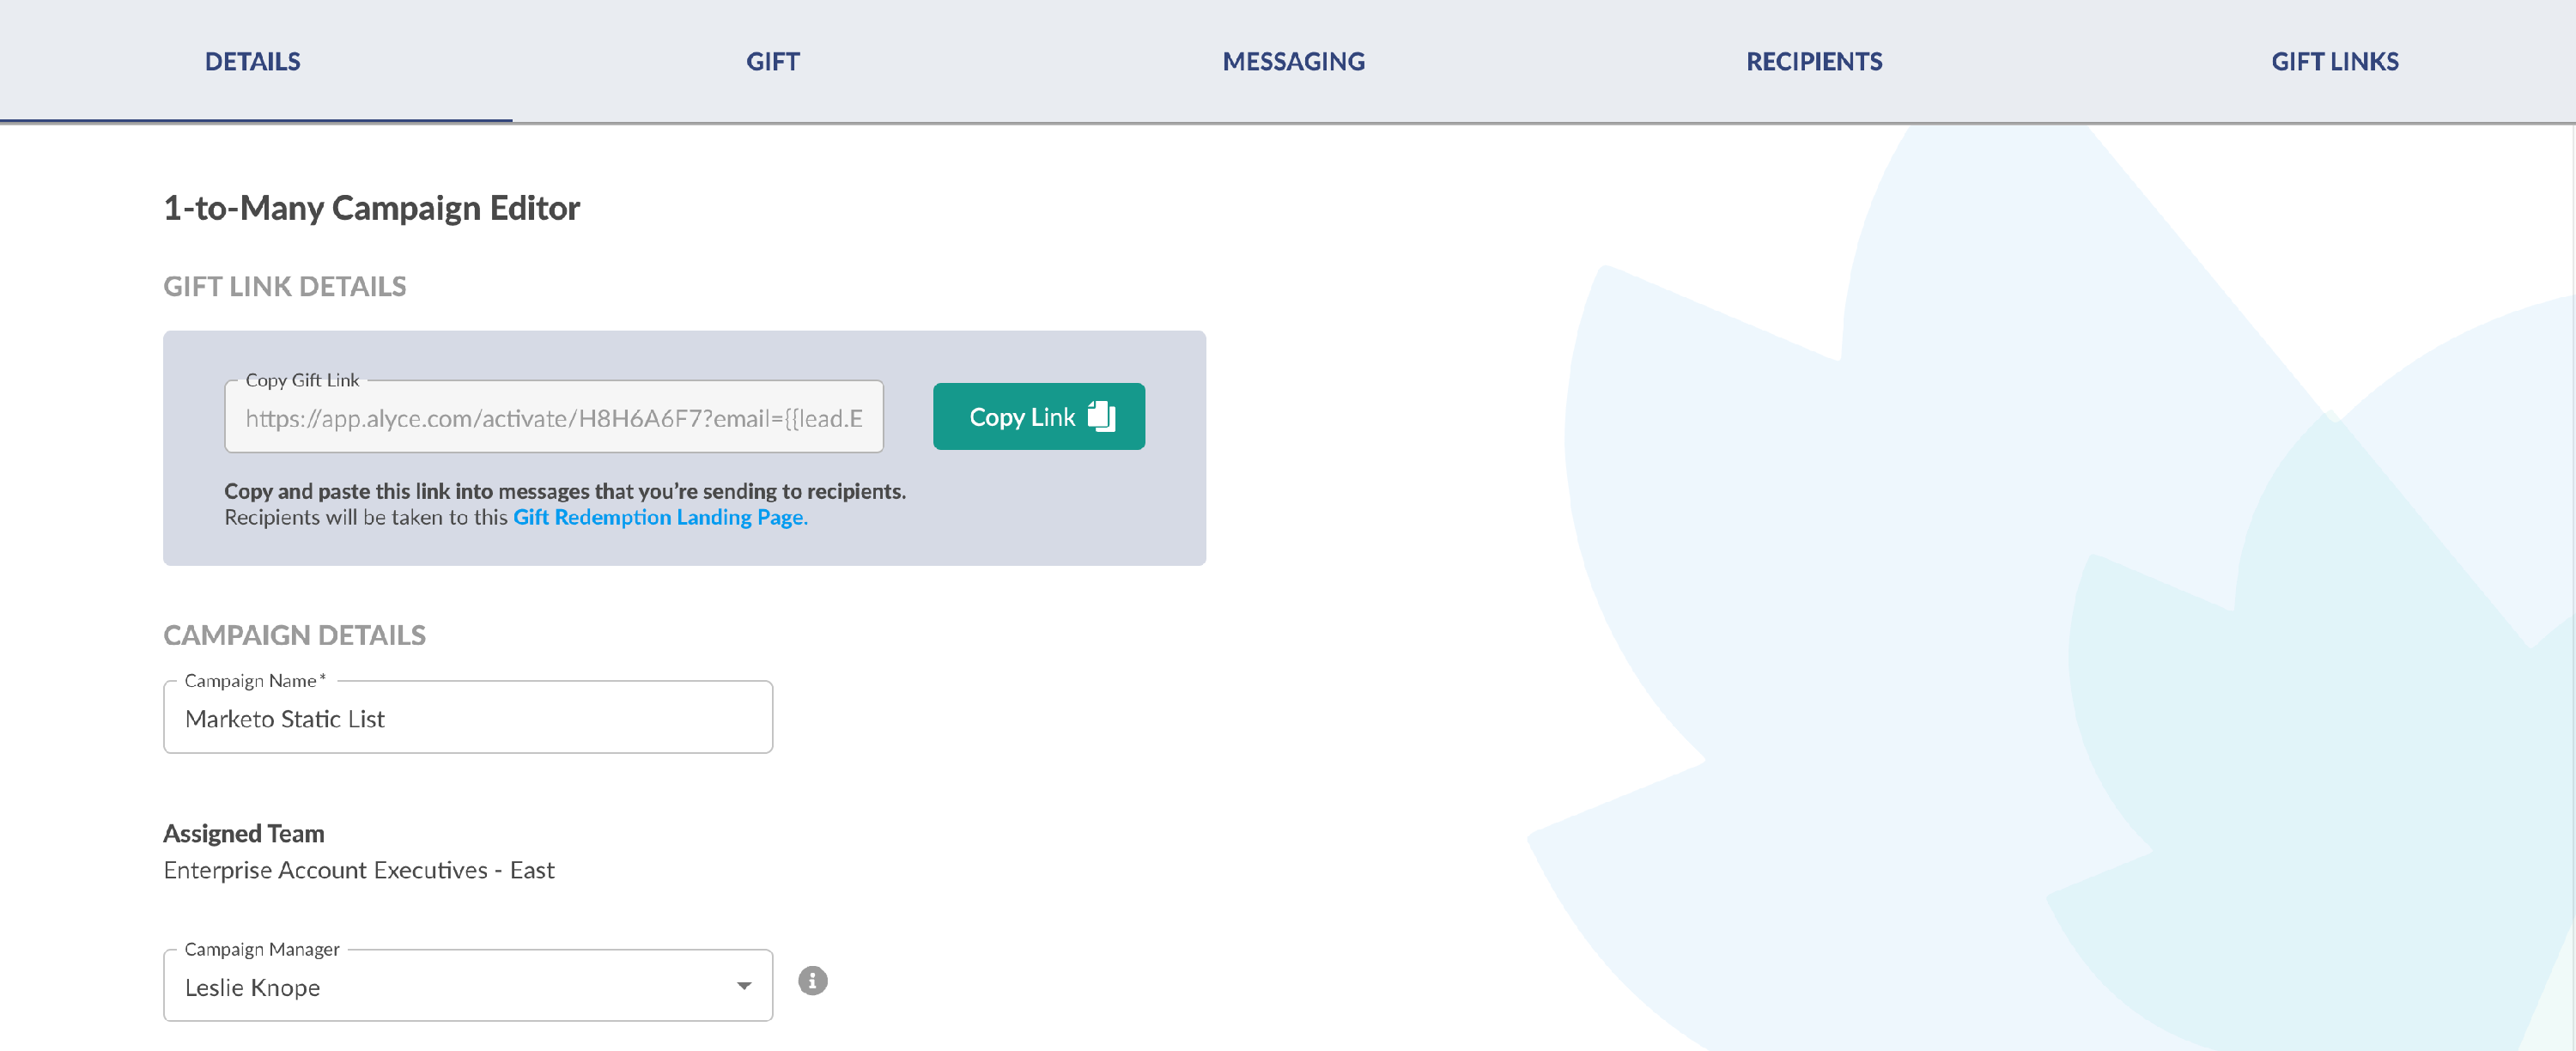Go to the MESSAGING tab
This screenshot has height=1051, width=2576.
pyautogui.click(x=1293, y=61)
